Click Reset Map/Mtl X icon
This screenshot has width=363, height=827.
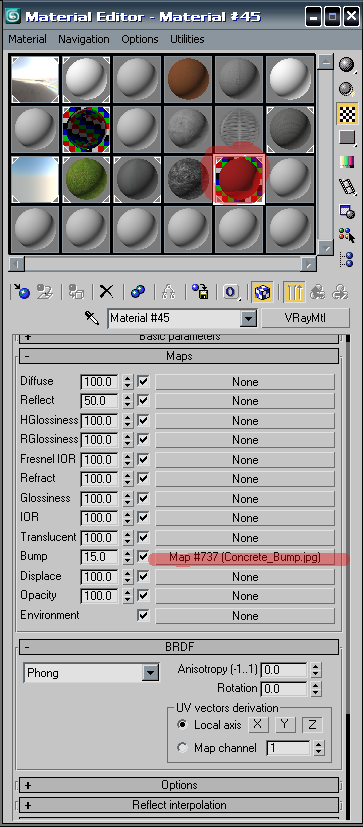(107, 291)
